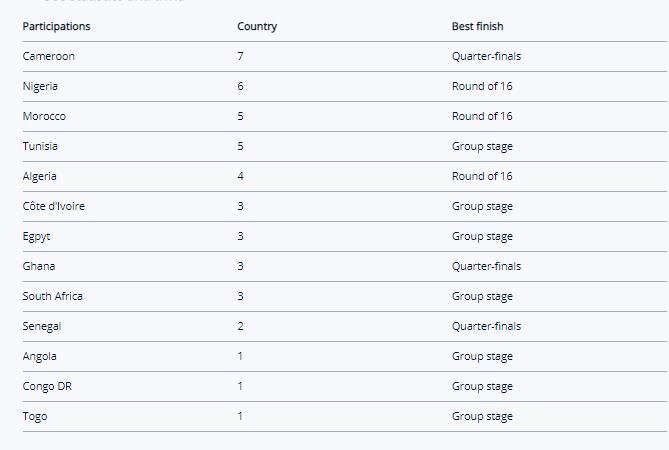Select Algeria in the first column
The height and width of the screenshot is (450, 669).
coord(40,176)
